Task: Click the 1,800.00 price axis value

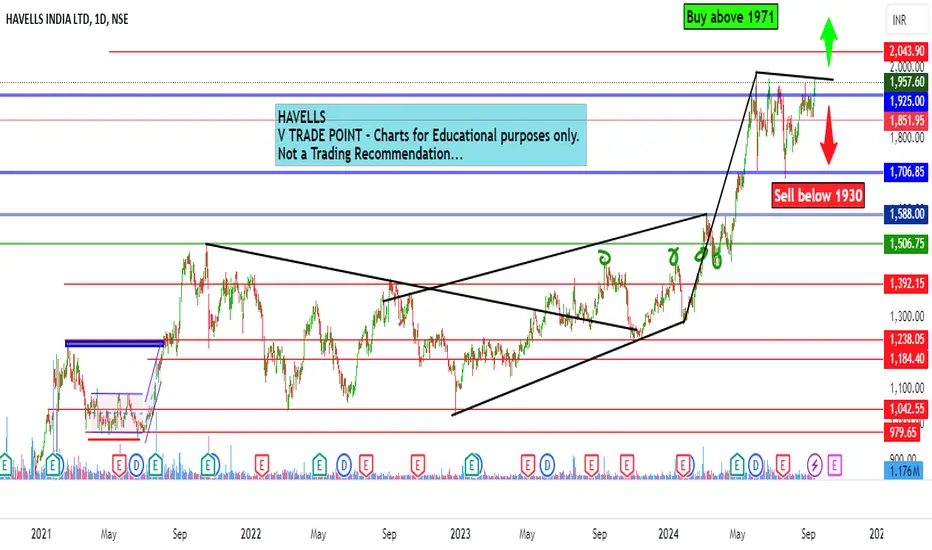Action: 906,138
